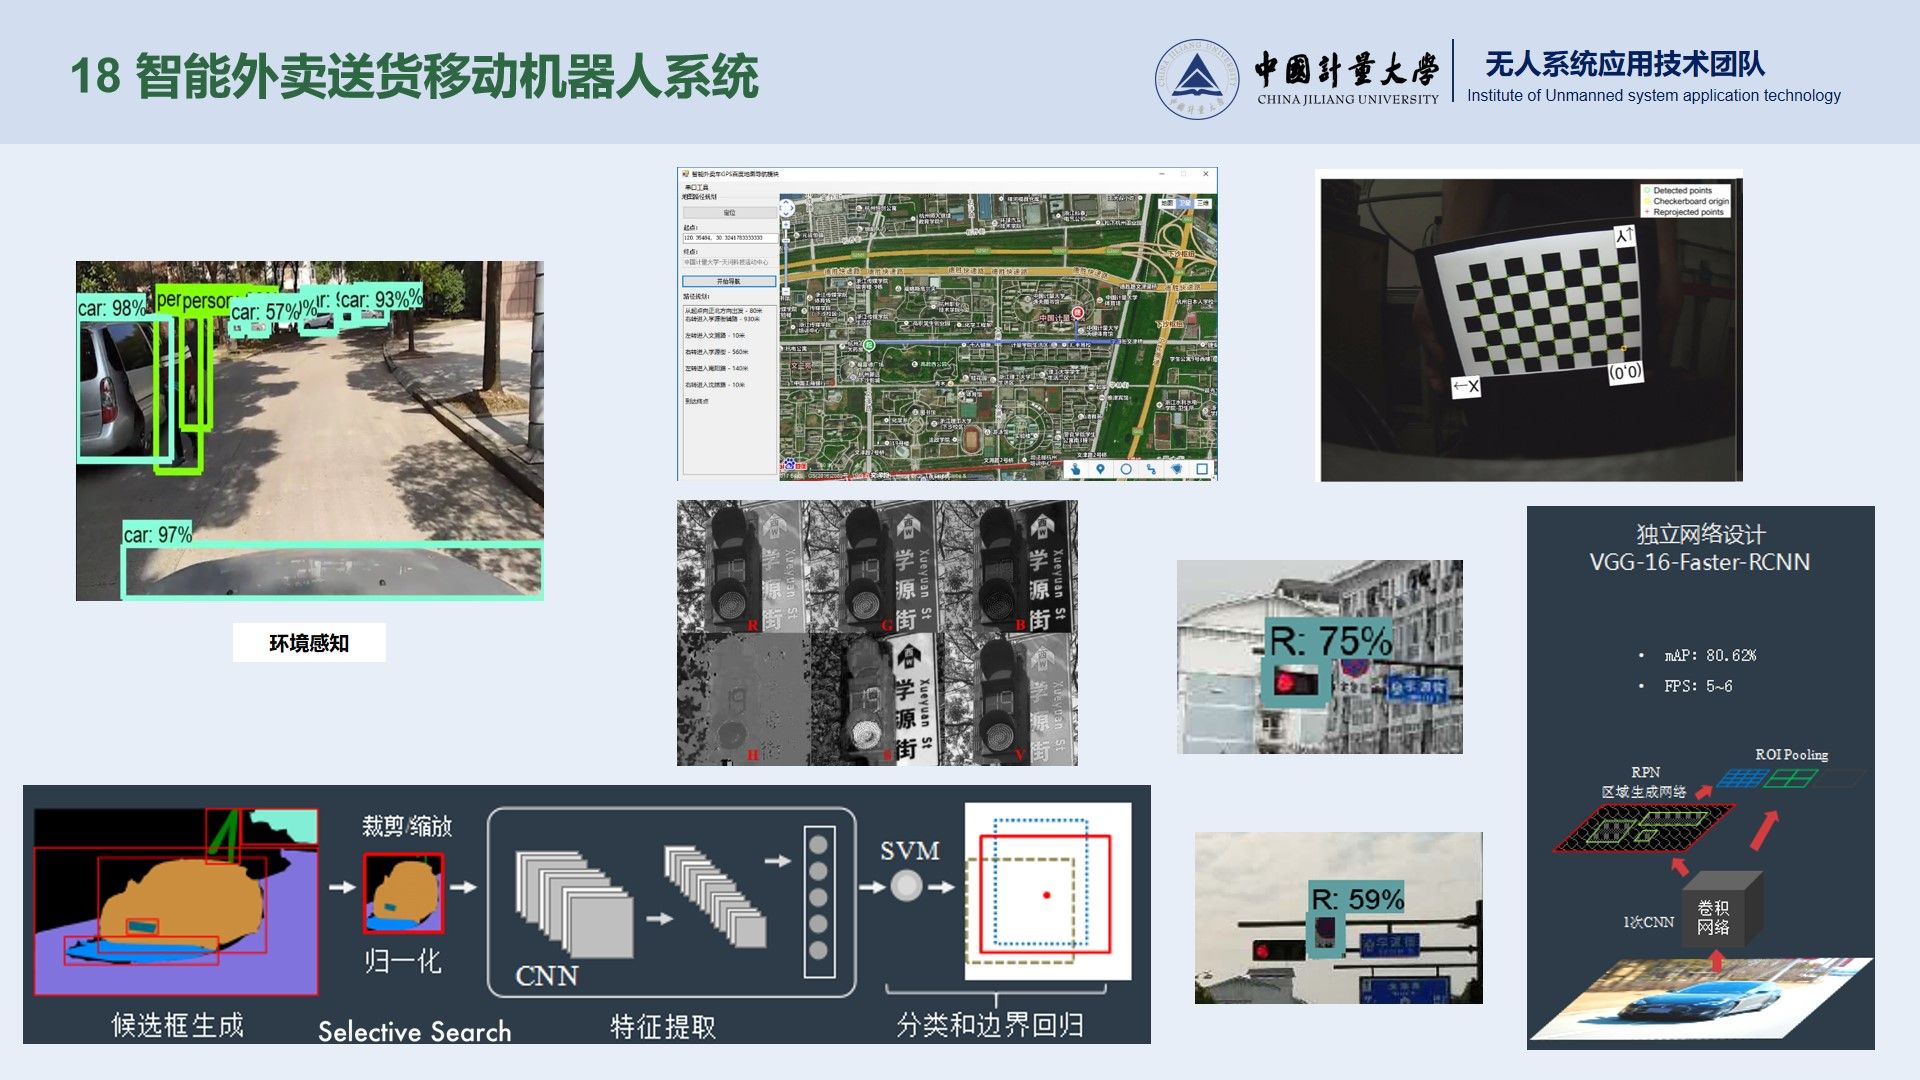Select the rectangle drawing tool on map

[1202, 469]
